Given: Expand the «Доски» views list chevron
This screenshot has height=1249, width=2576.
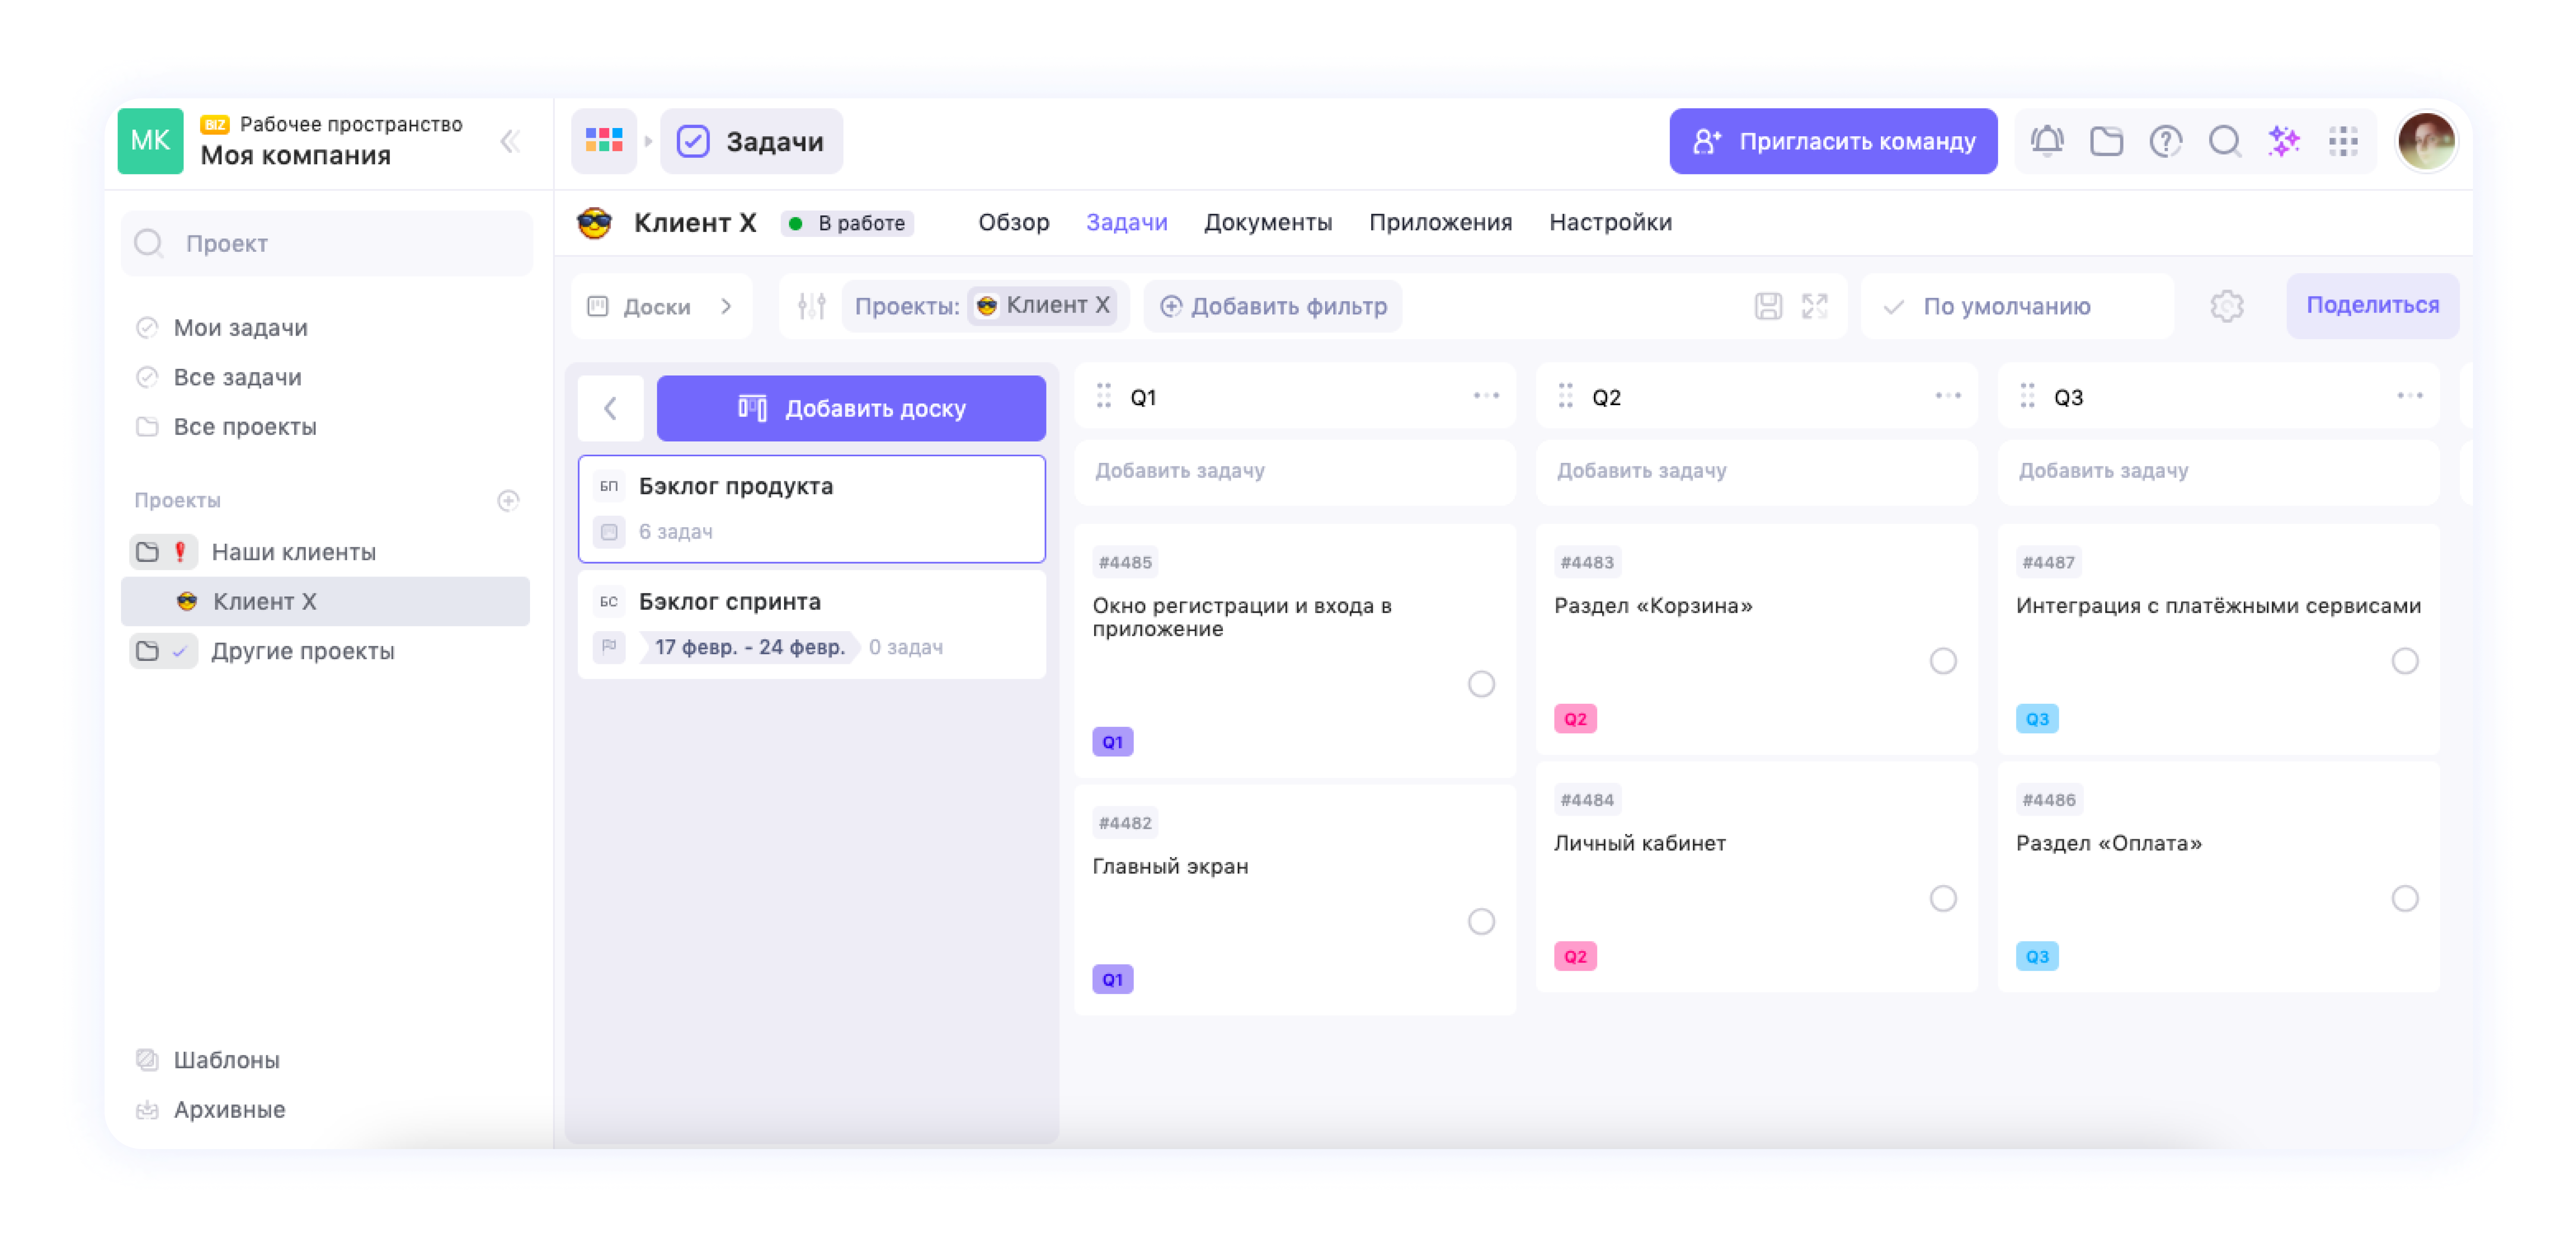Looking at the screenshot, I should (727, 306).
